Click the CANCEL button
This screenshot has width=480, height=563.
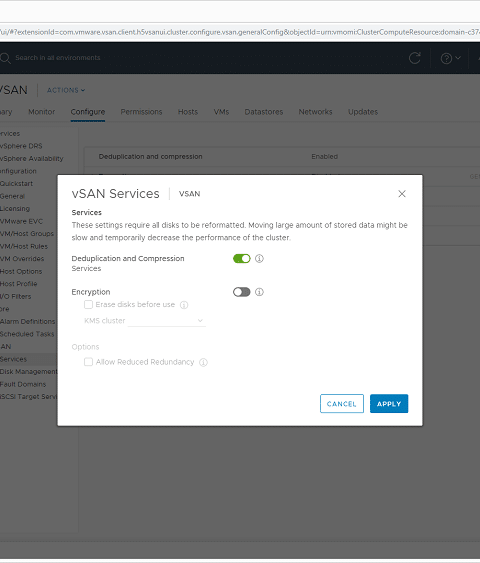pos(342,404)
